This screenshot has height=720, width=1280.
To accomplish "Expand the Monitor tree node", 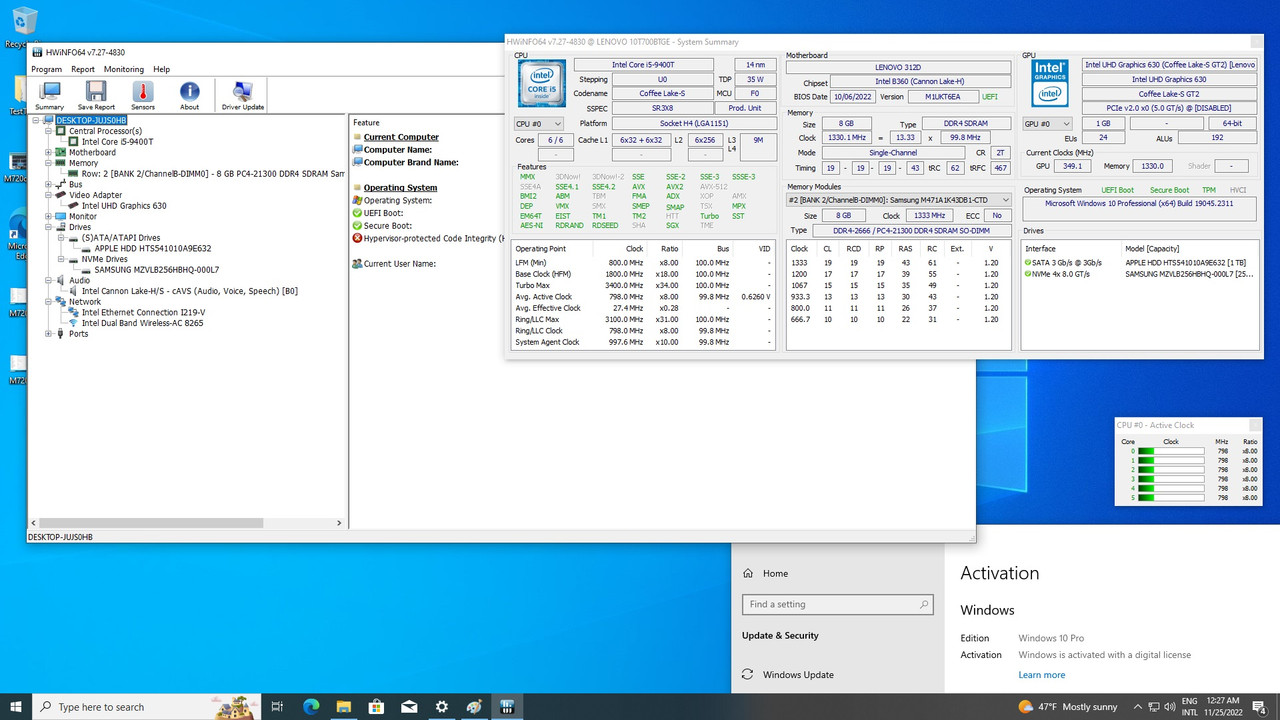I will click(49, 216).
